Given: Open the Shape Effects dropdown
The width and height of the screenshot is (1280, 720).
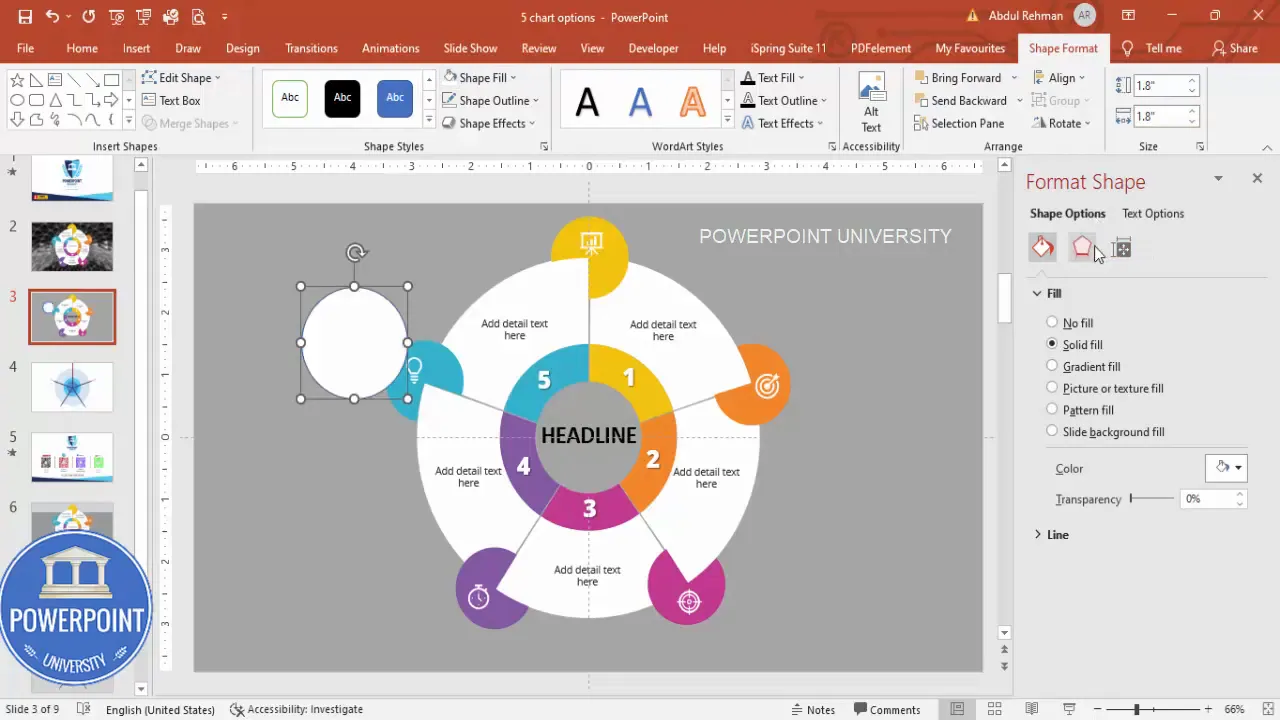Looking at the screenshot, I should pyautogui.click(x=489, y=123).
